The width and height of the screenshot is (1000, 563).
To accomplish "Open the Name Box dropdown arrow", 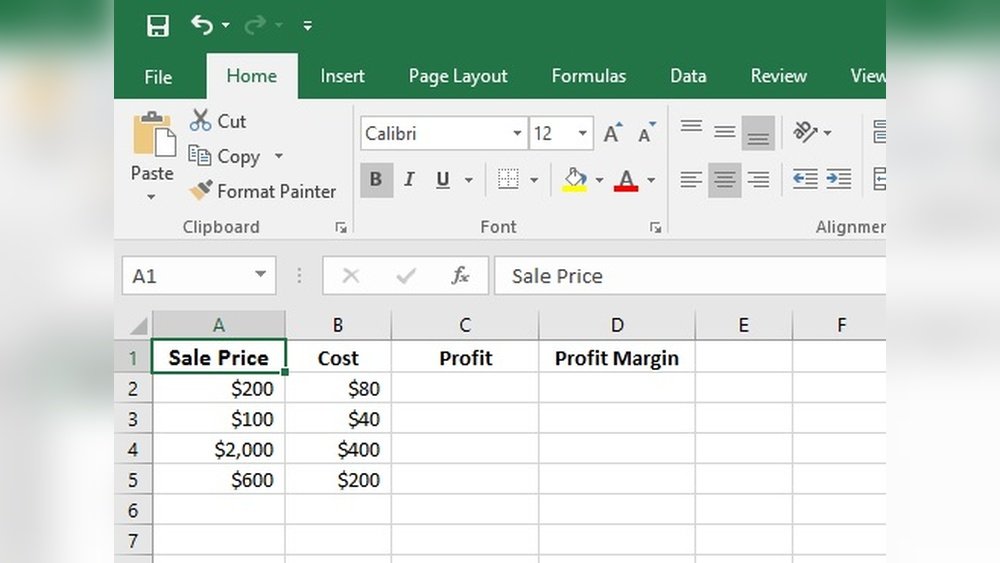I will [x=260, y=275].
